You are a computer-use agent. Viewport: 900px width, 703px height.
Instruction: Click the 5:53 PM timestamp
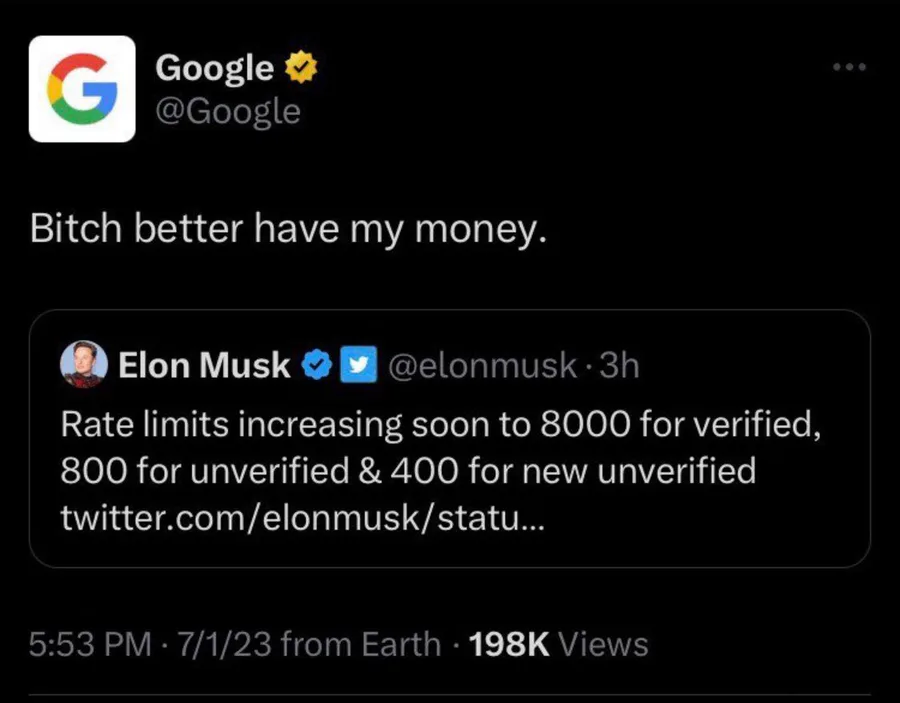point(90,644)
